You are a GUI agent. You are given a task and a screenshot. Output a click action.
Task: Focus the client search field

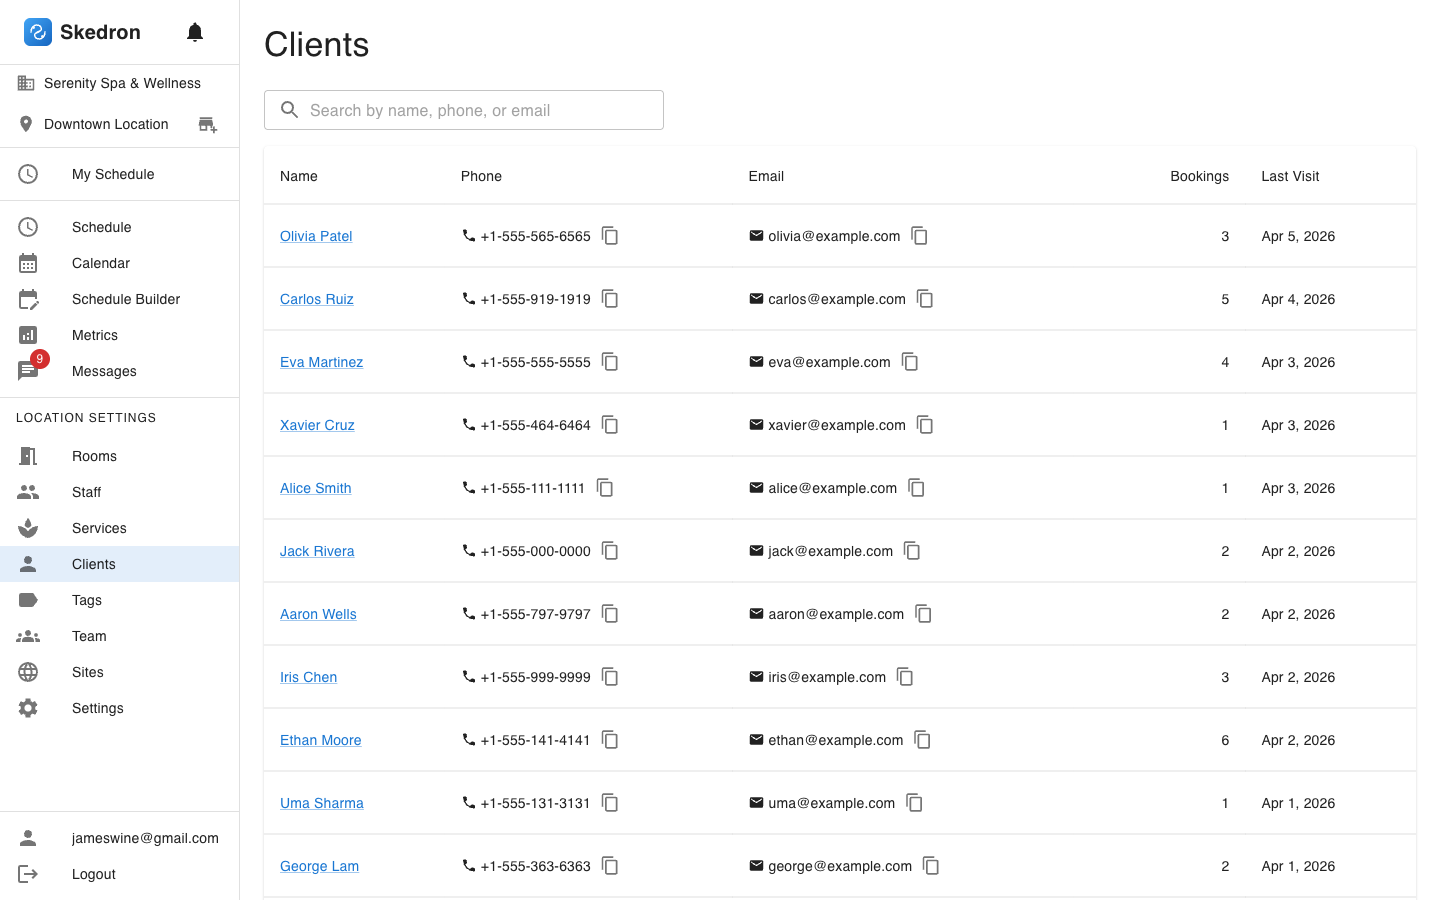pos(464,110)
